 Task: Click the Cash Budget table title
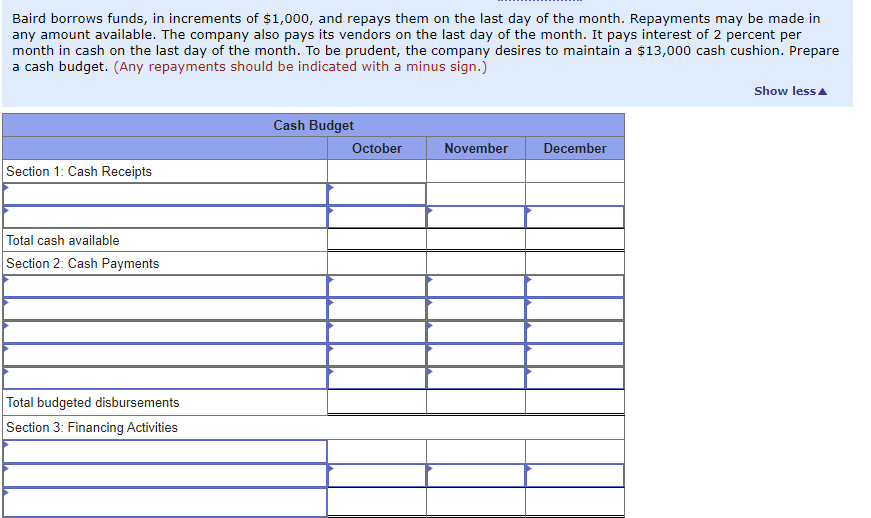[313, 125]
